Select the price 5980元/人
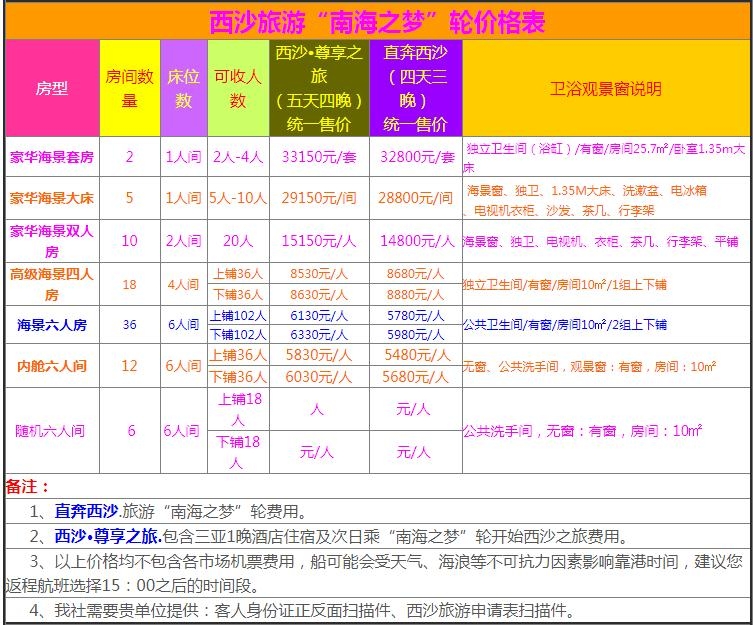Screen dimensions: 754x625 [415, 334]
